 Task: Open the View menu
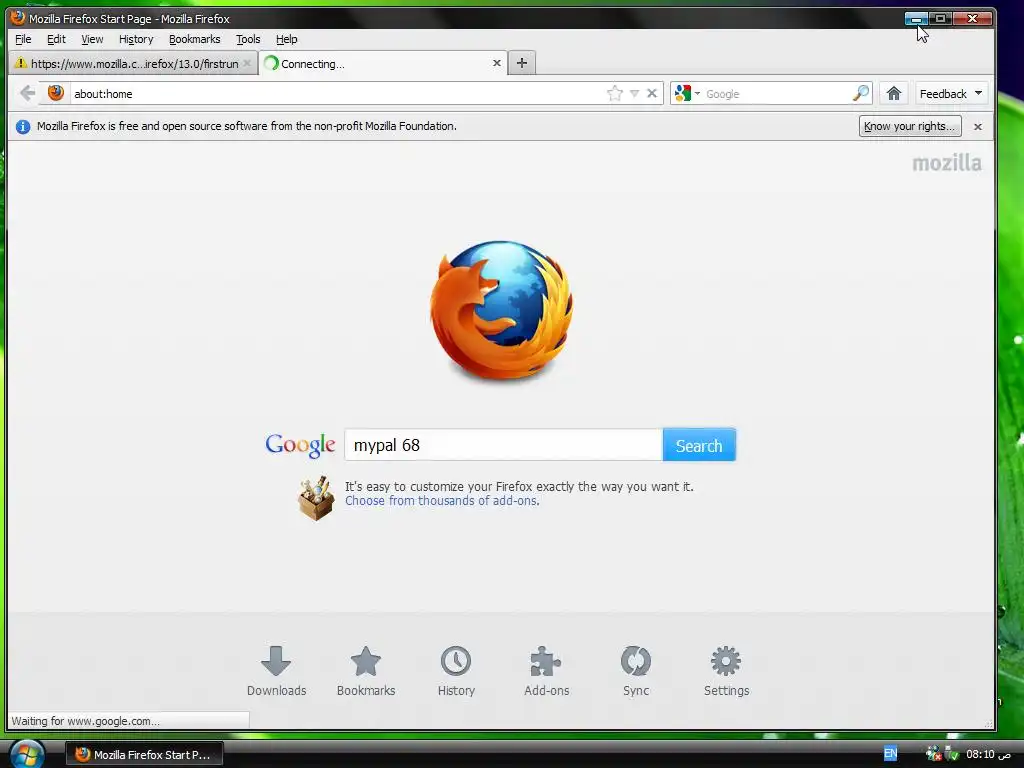(x=92, y=39)
